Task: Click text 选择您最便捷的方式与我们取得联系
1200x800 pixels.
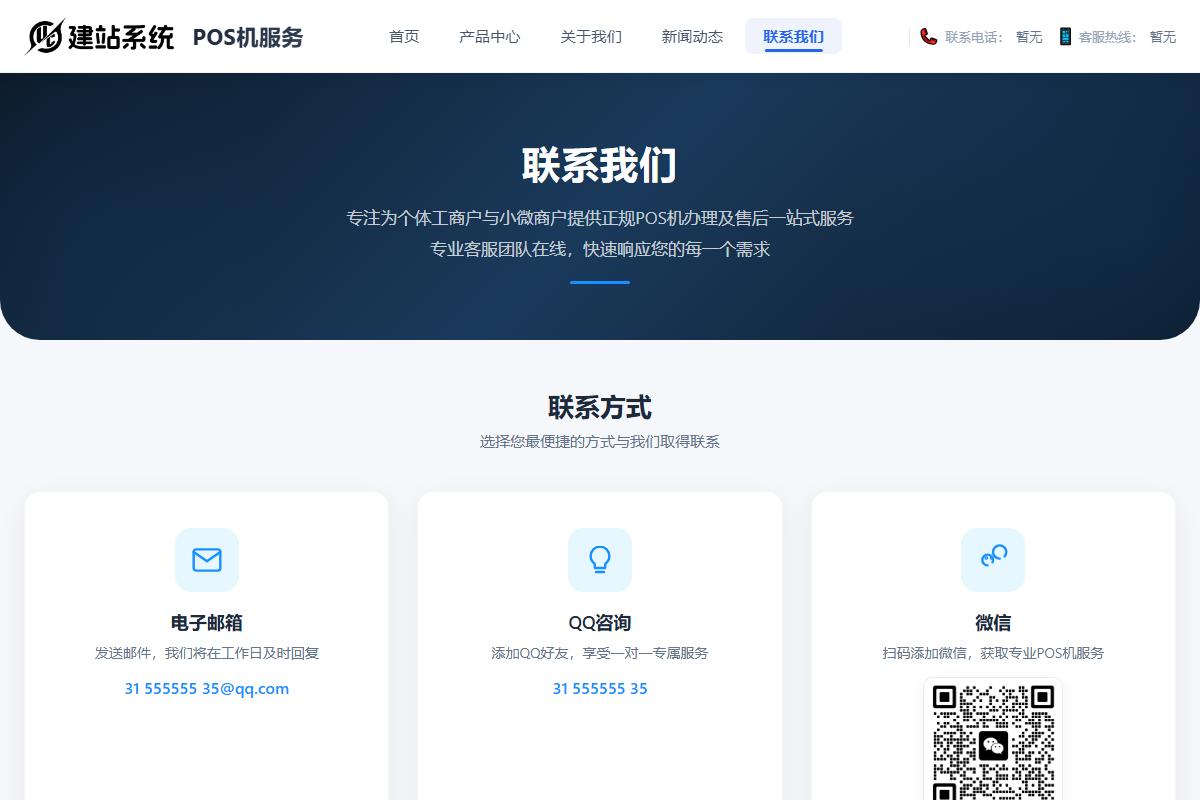Action: coord(600,441)
